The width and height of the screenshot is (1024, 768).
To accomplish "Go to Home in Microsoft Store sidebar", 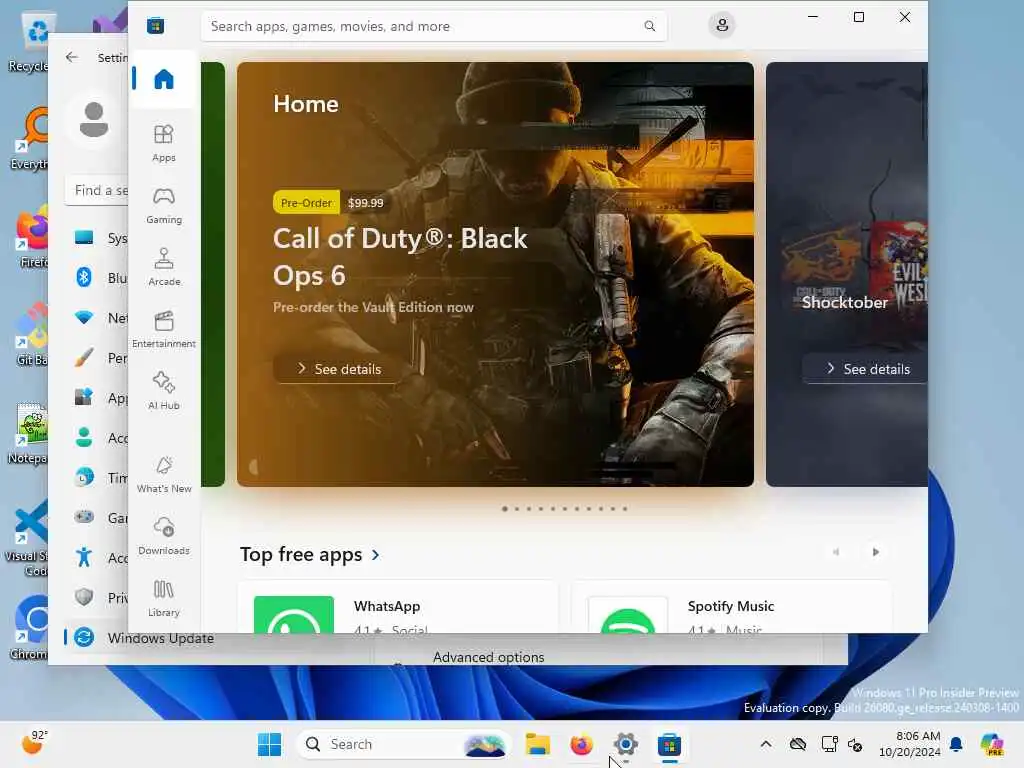I will (x=164, y=79).
